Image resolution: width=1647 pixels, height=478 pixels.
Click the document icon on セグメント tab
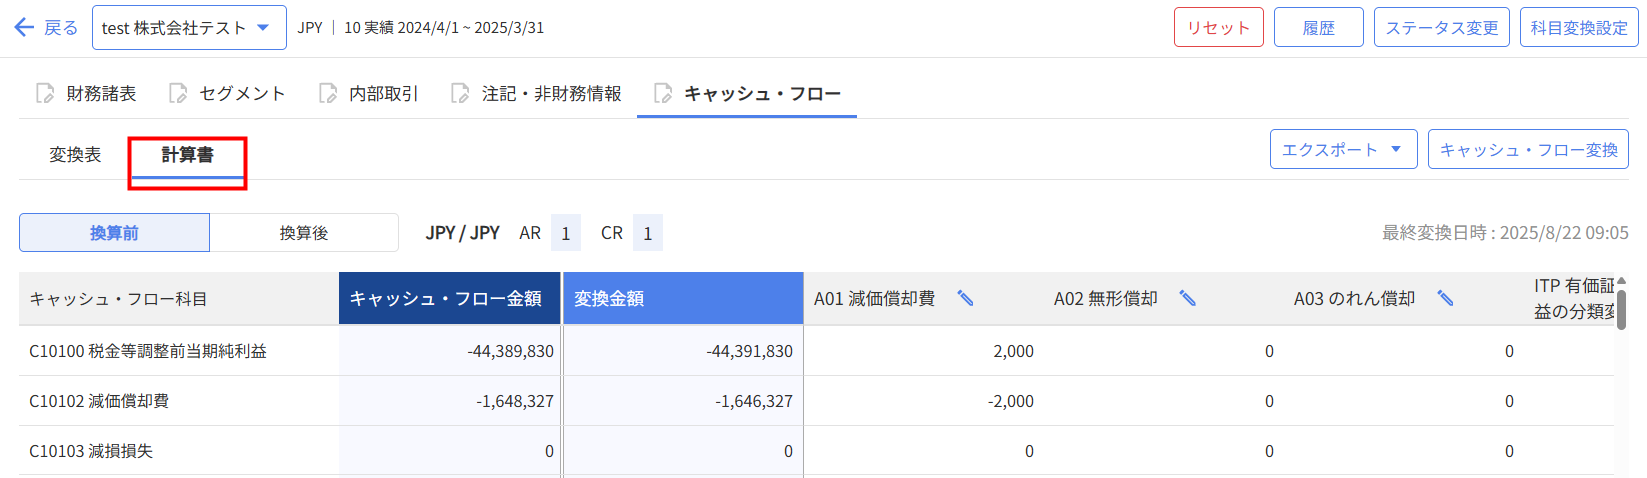coord(178,93)
